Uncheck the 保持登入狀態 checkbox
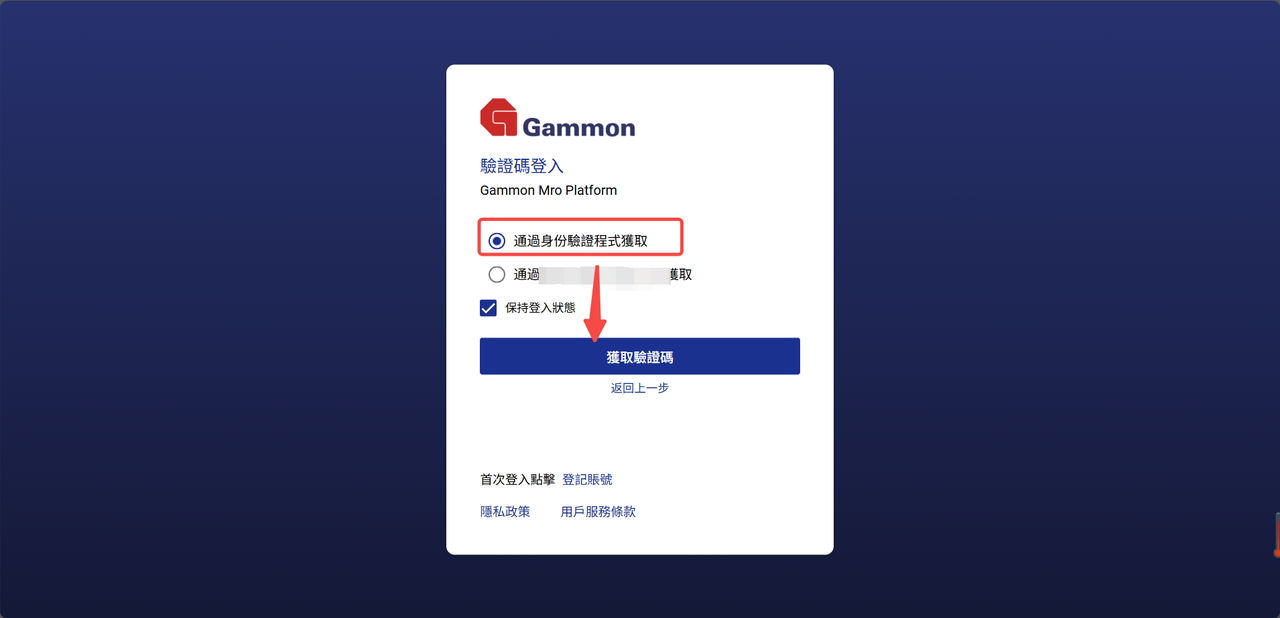1280x618 pixels. pyautogui.click(x=488, y=308)
